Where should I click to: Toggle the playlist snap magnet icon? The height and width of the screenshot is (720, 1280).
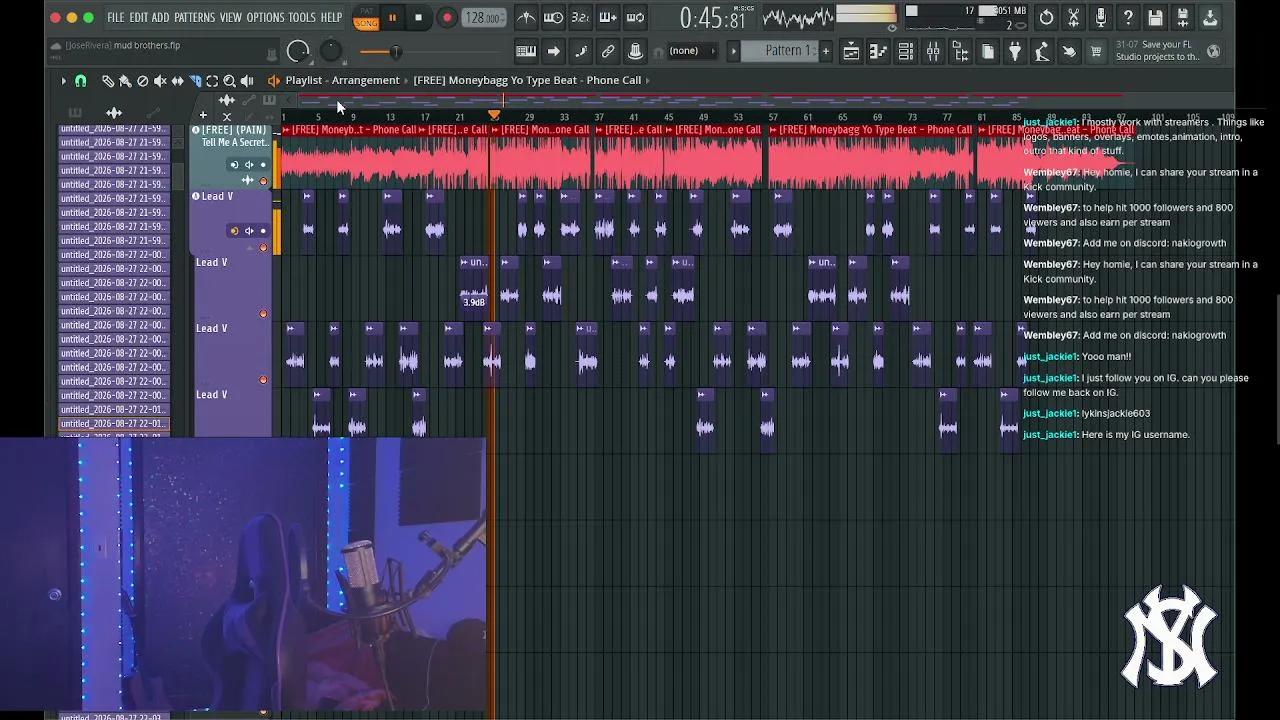point(81,81)
